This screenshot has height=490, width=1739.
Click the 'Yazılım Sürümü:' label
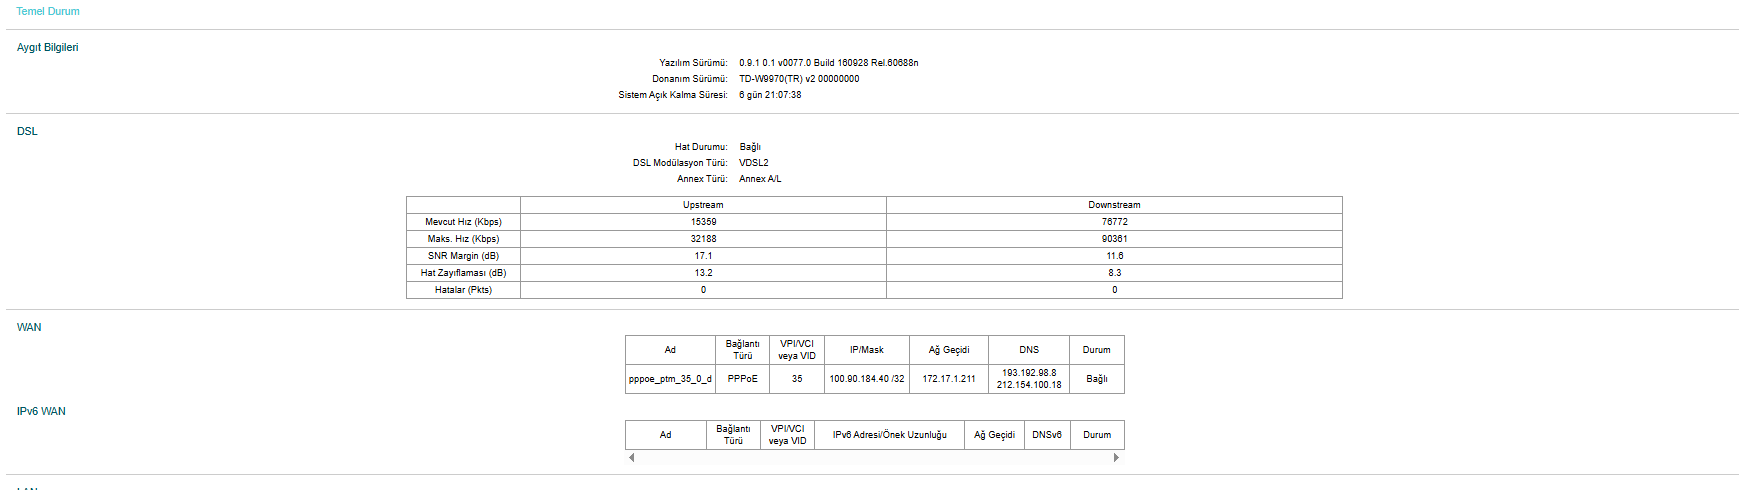click(x=693, y=63)
